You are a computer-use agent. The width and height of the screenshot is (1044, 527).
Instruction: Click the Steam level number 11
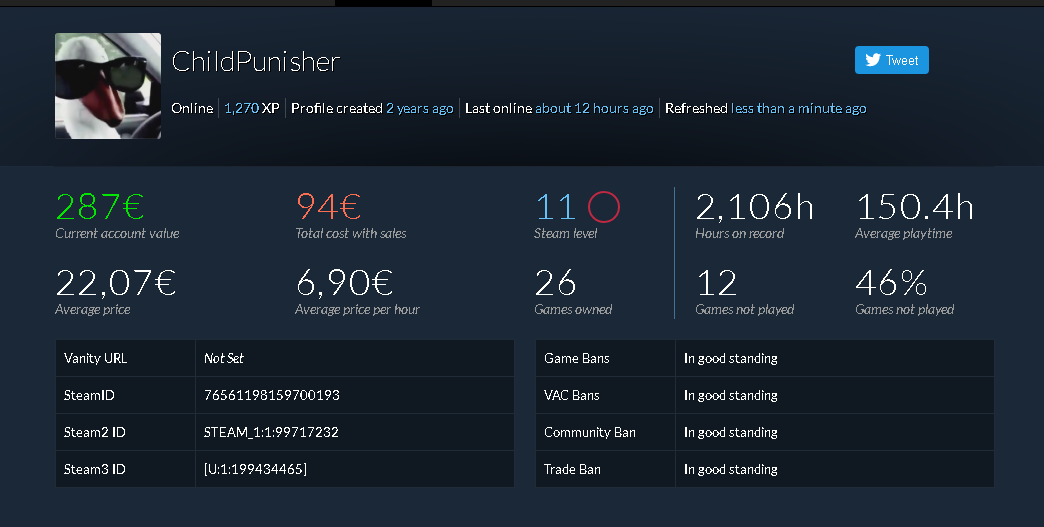tap(555, 206)
